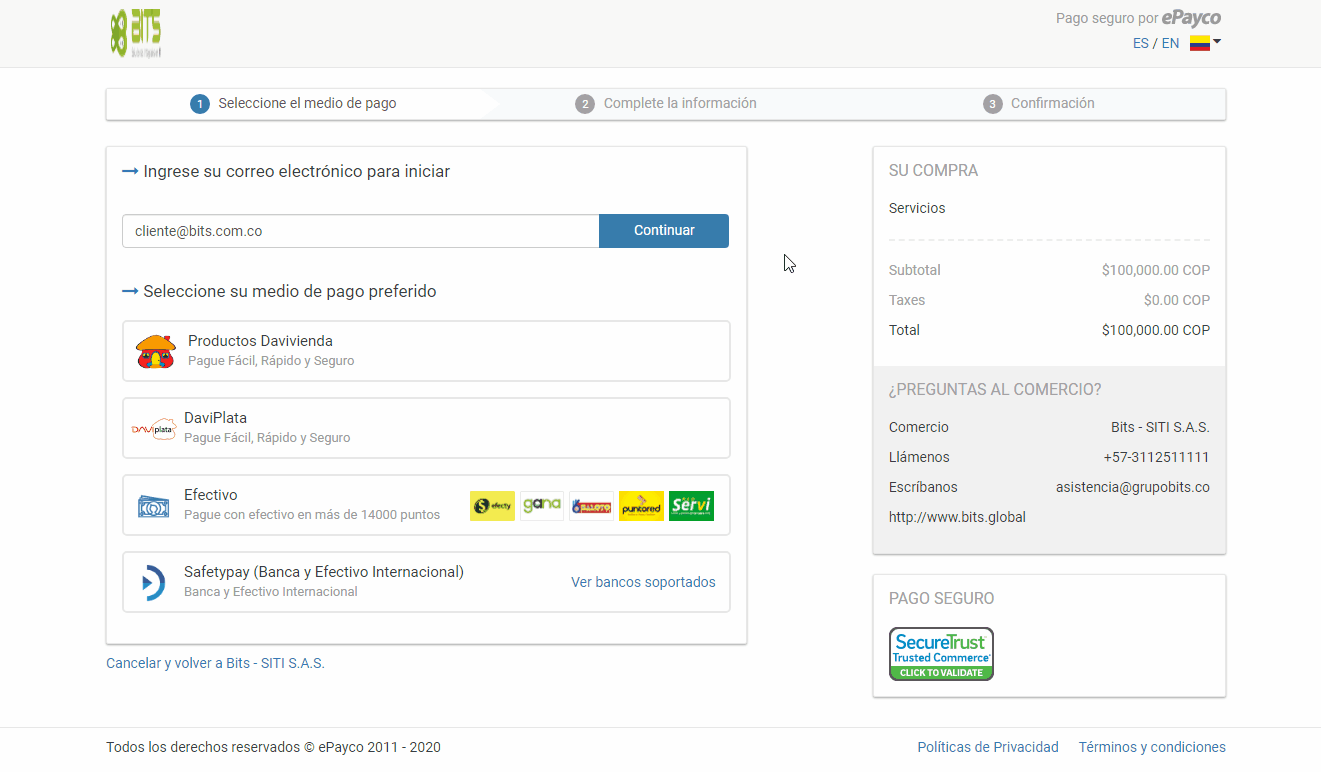Click the green Servi logo
Screen dimensions: 1321x772
click(x=691, y=506)
